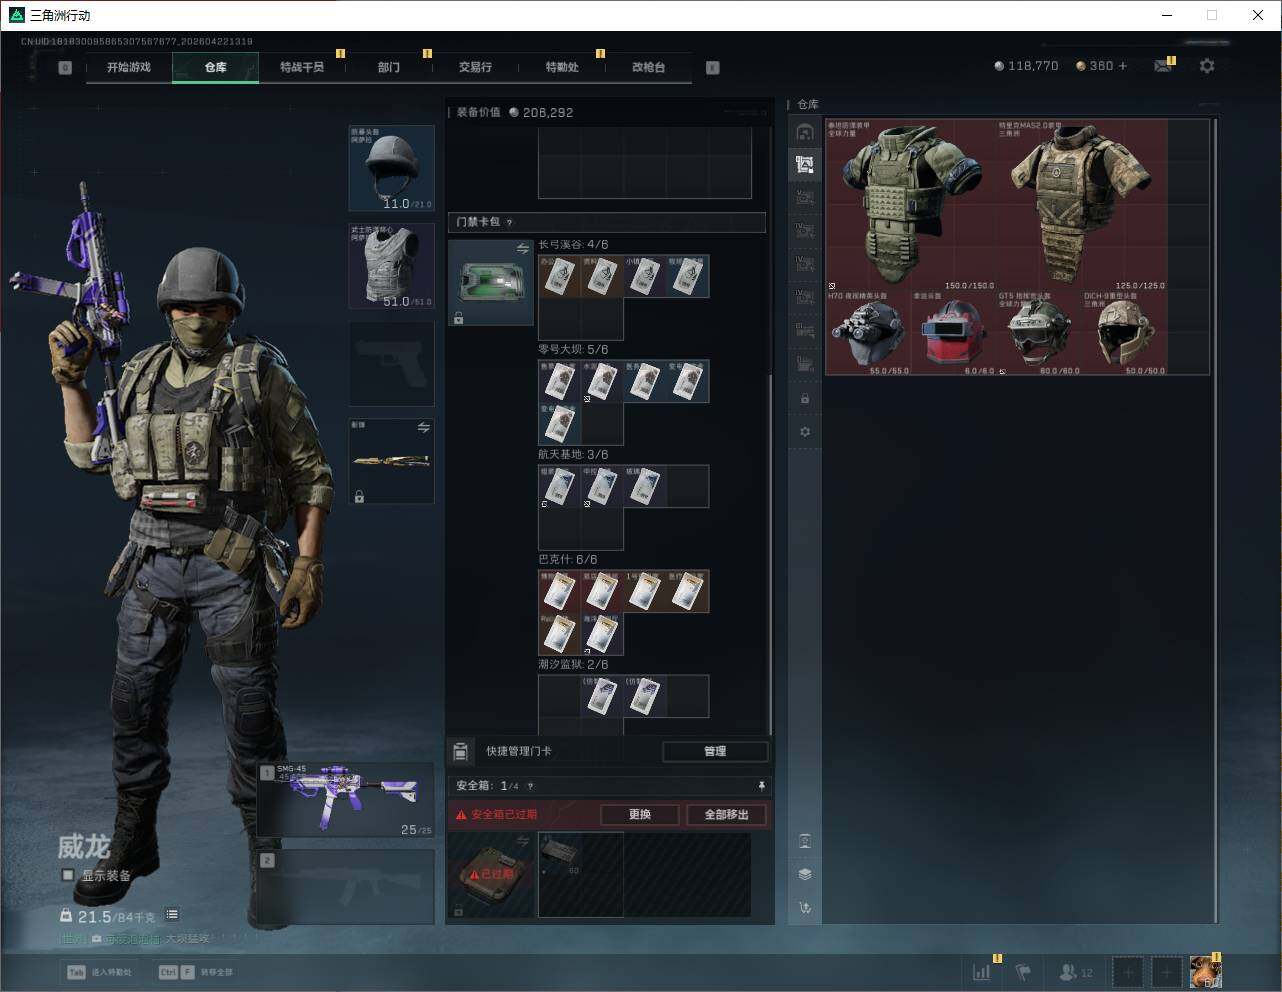
Task: Pin the 安全箱 section
Action: click(x=761, y=786)
